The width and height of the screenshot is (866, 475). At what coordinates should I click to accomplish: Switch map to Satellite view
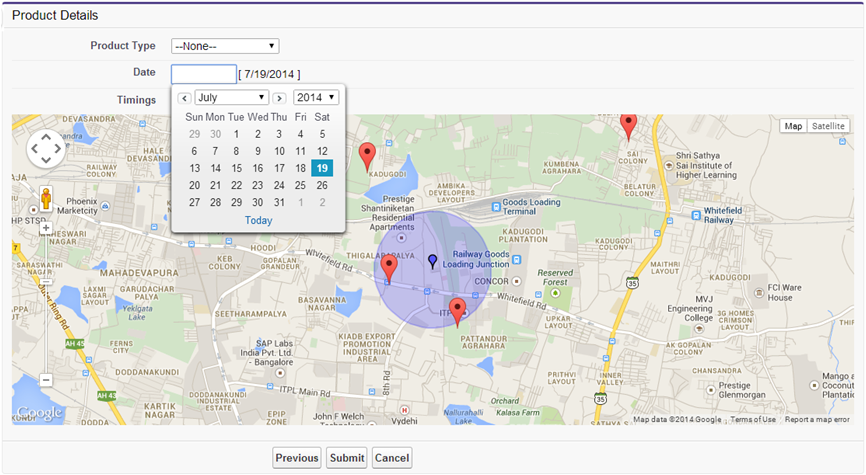coord(828,126)
